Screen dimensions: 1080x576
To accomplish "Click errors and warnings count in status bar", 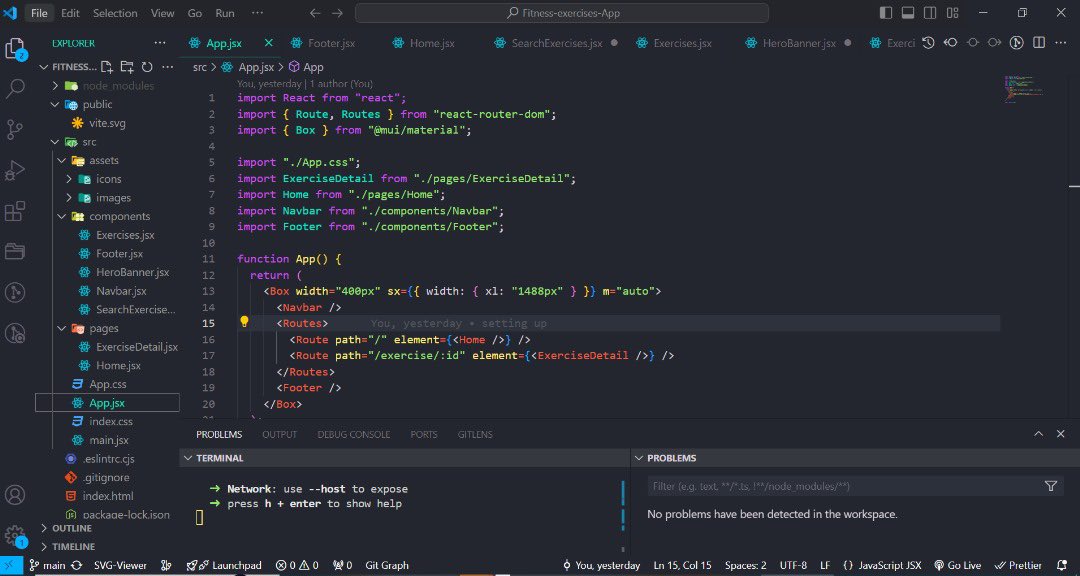I will 297,565.
